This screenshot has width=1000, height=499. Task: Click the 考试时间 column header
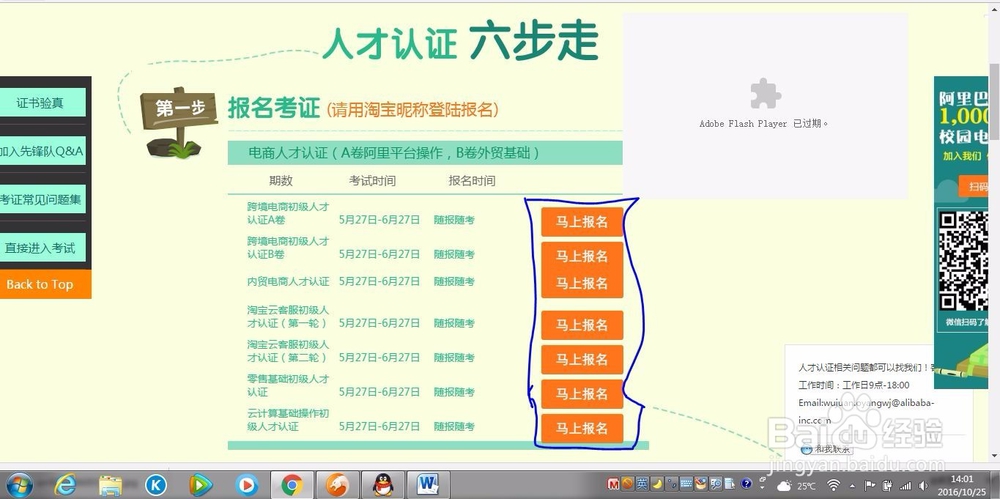[x=372, y=181]
